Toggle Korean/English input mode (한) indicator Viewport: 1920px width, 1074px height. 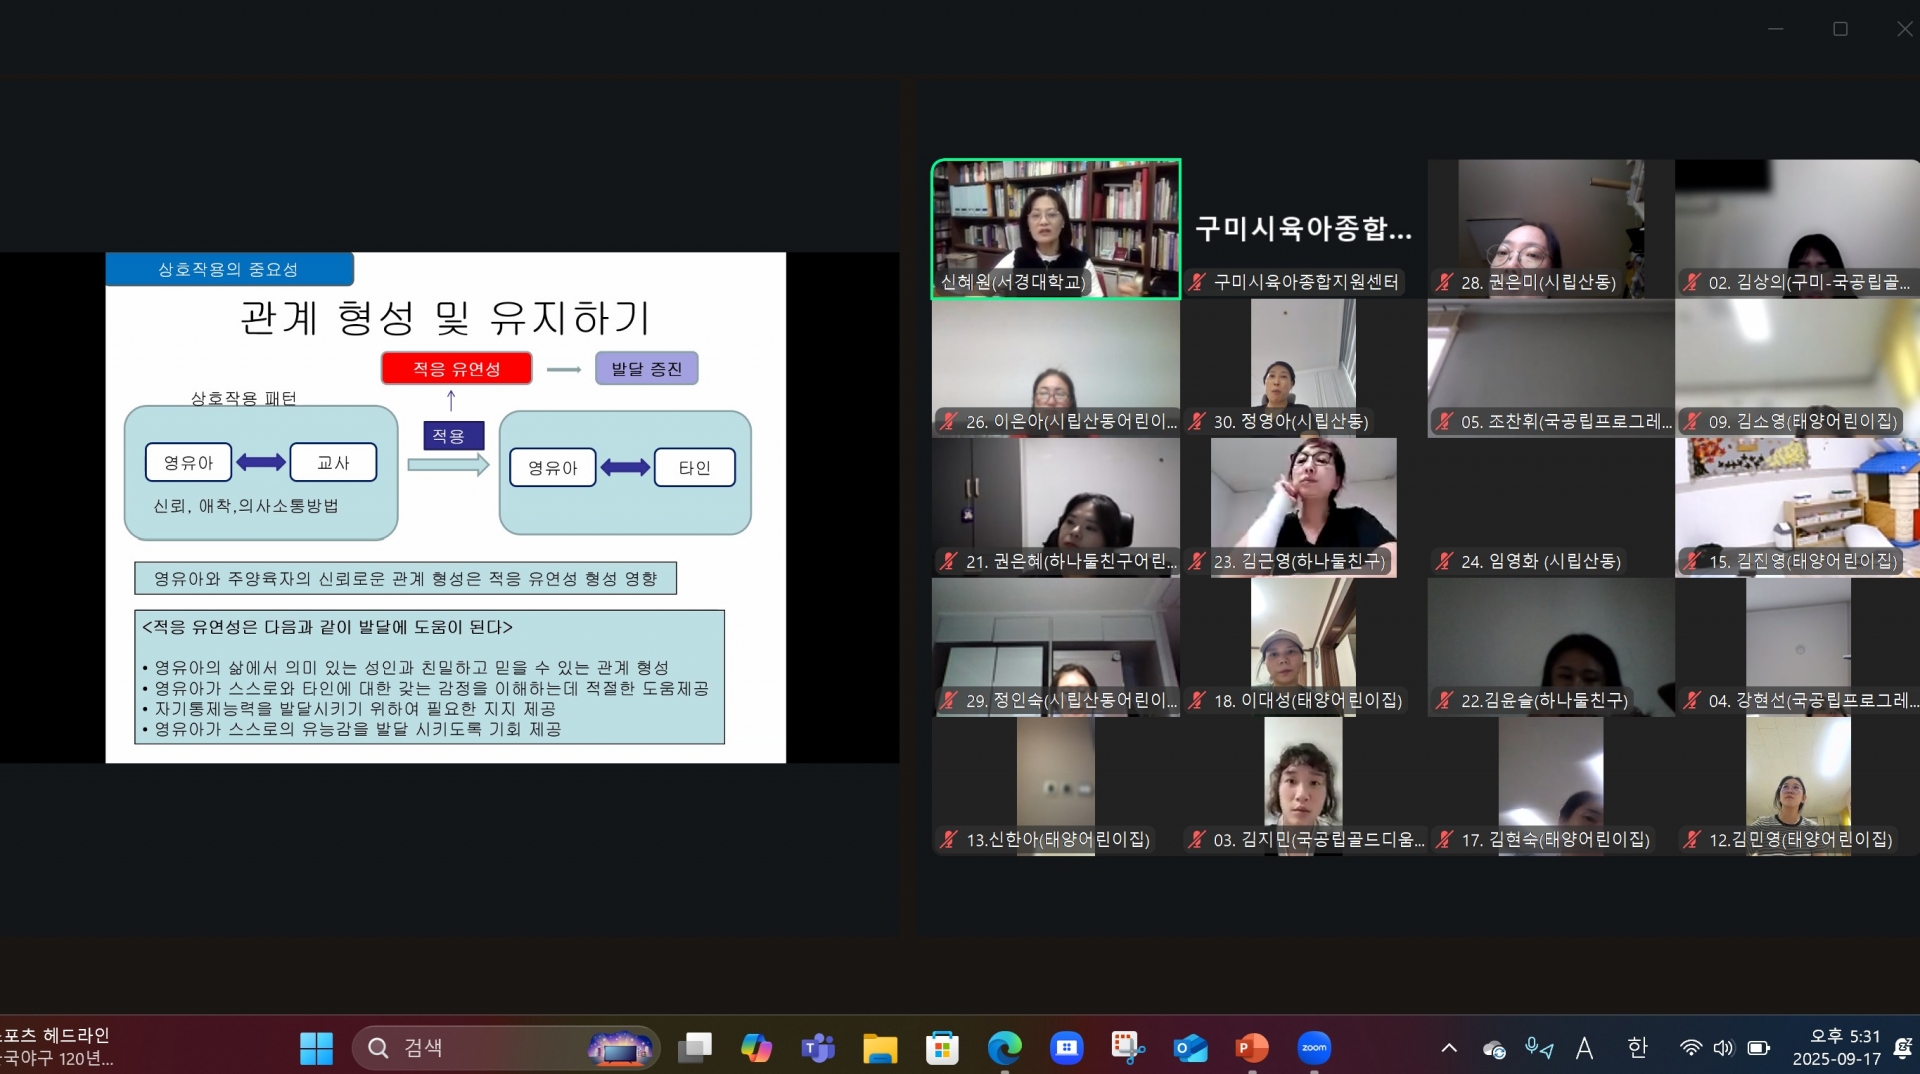point(1637,1047)
